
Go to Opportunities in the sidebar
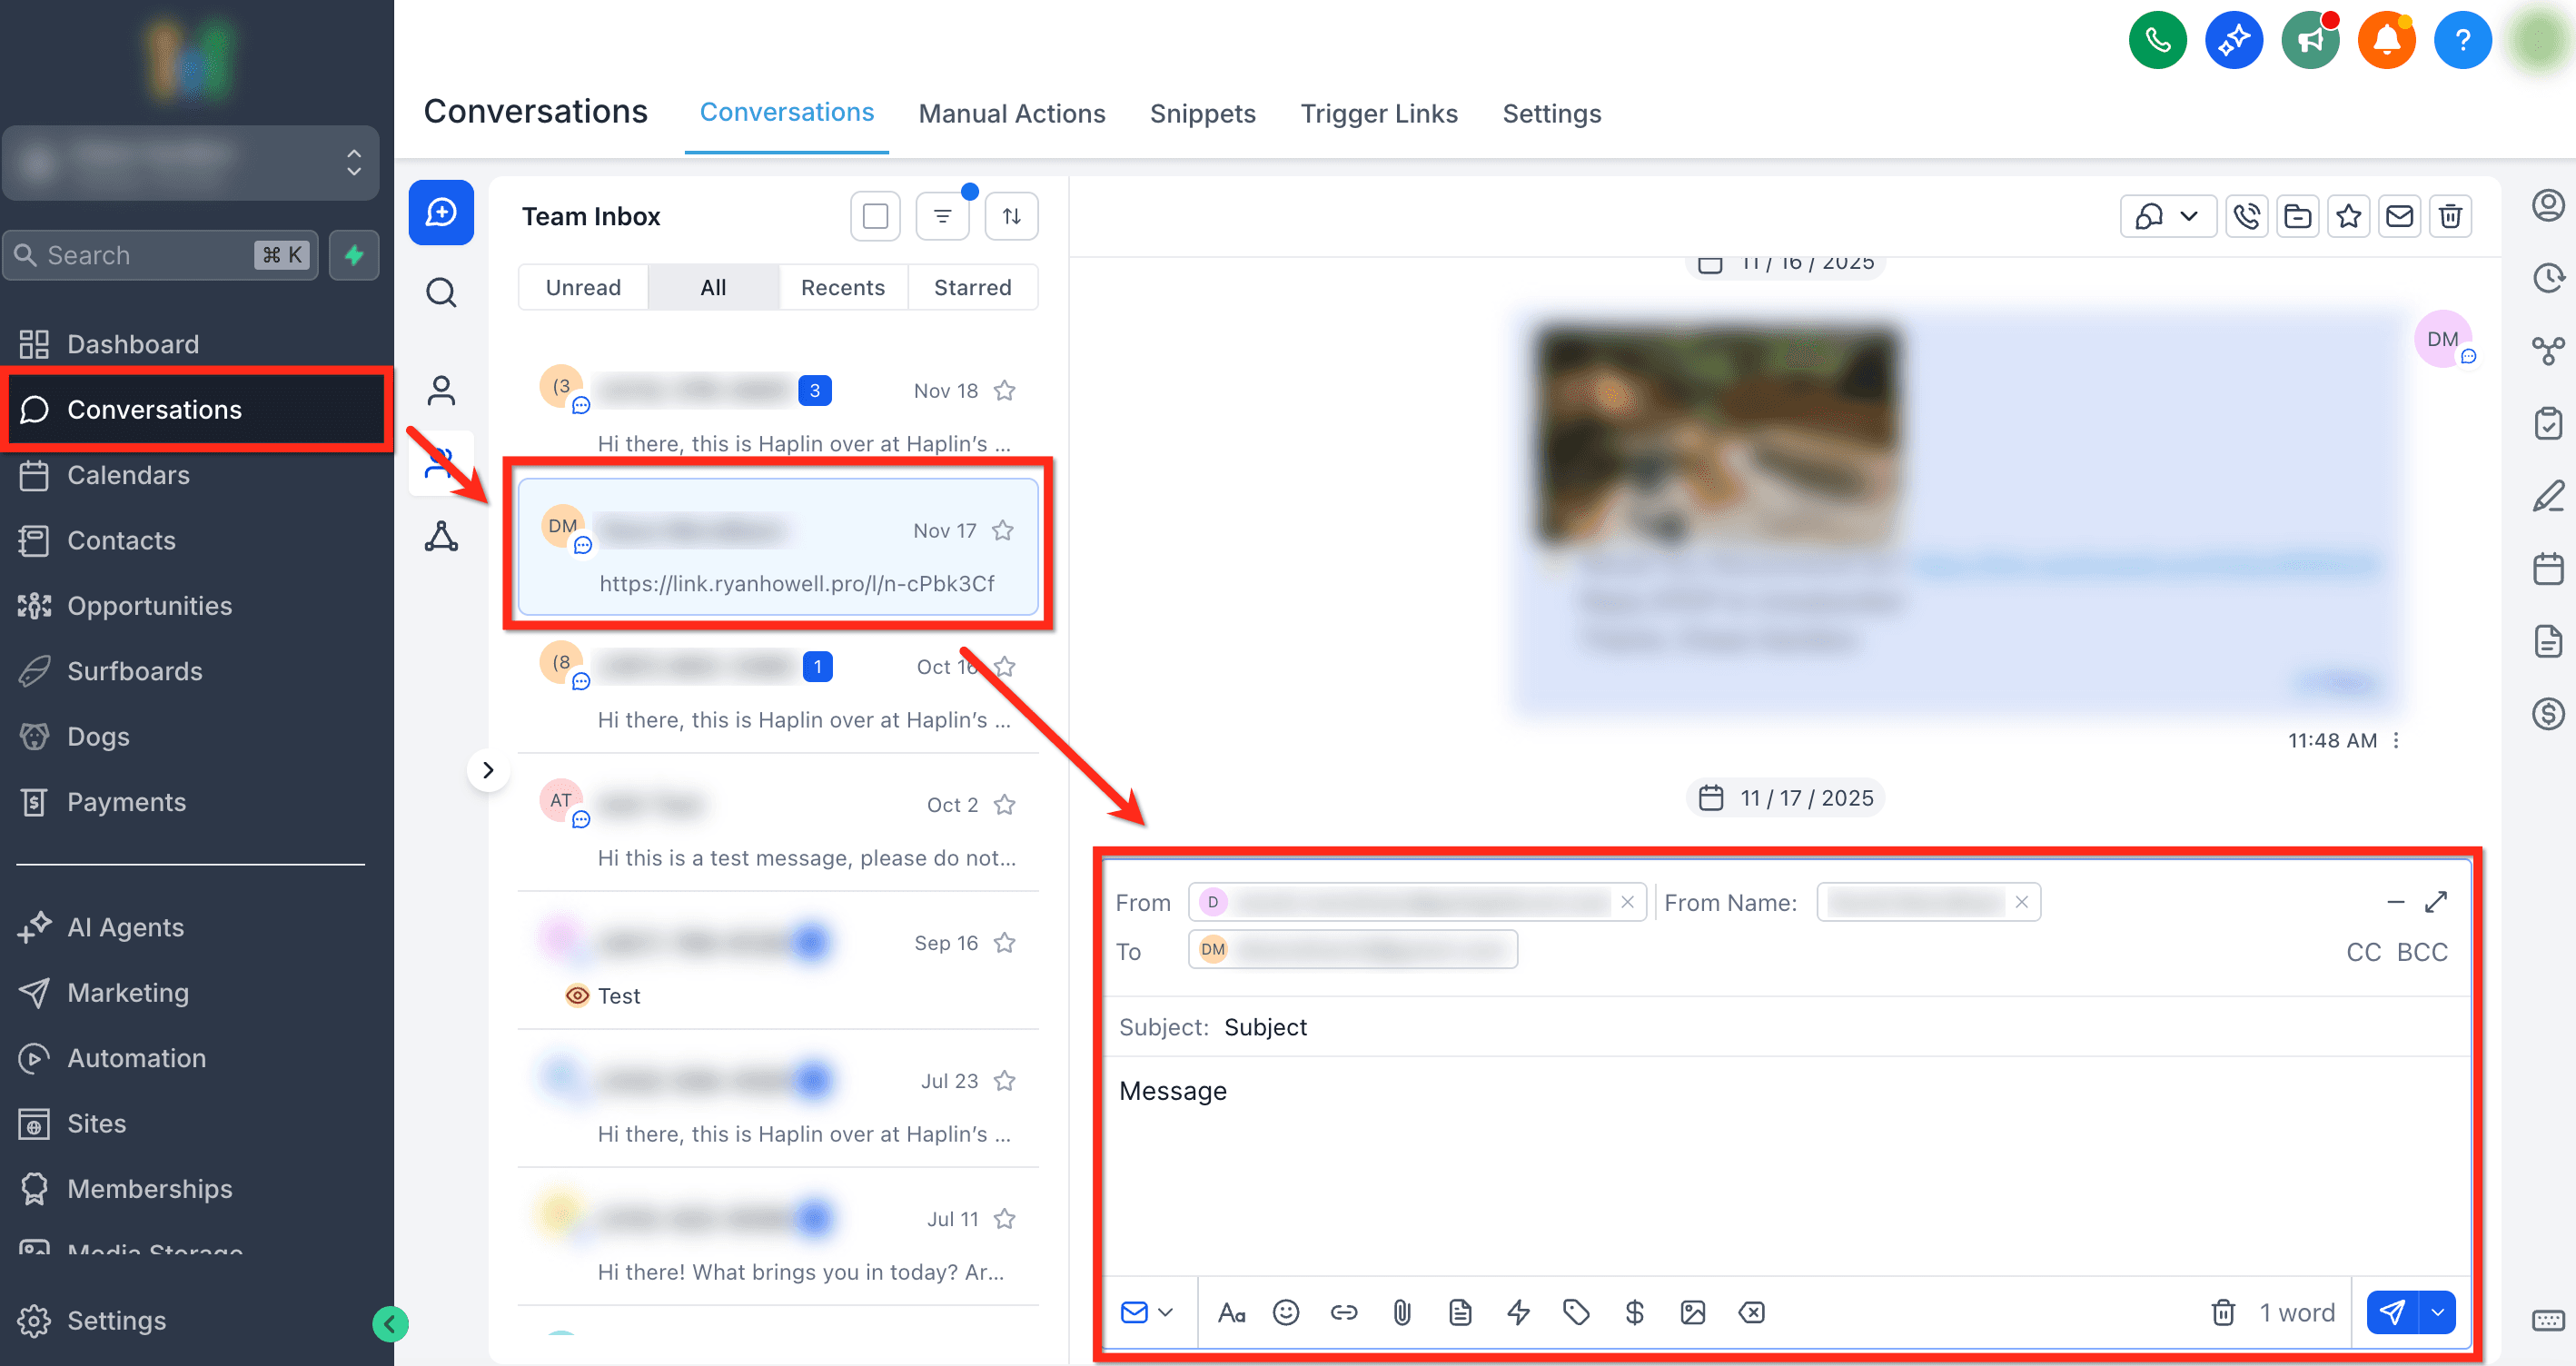[x=149, y=606]
